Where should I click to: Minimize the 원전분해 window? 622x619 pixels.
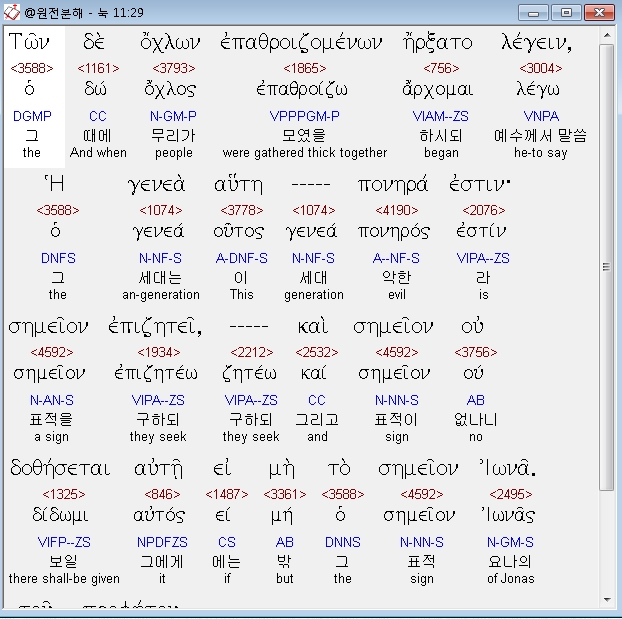(533, 13)
